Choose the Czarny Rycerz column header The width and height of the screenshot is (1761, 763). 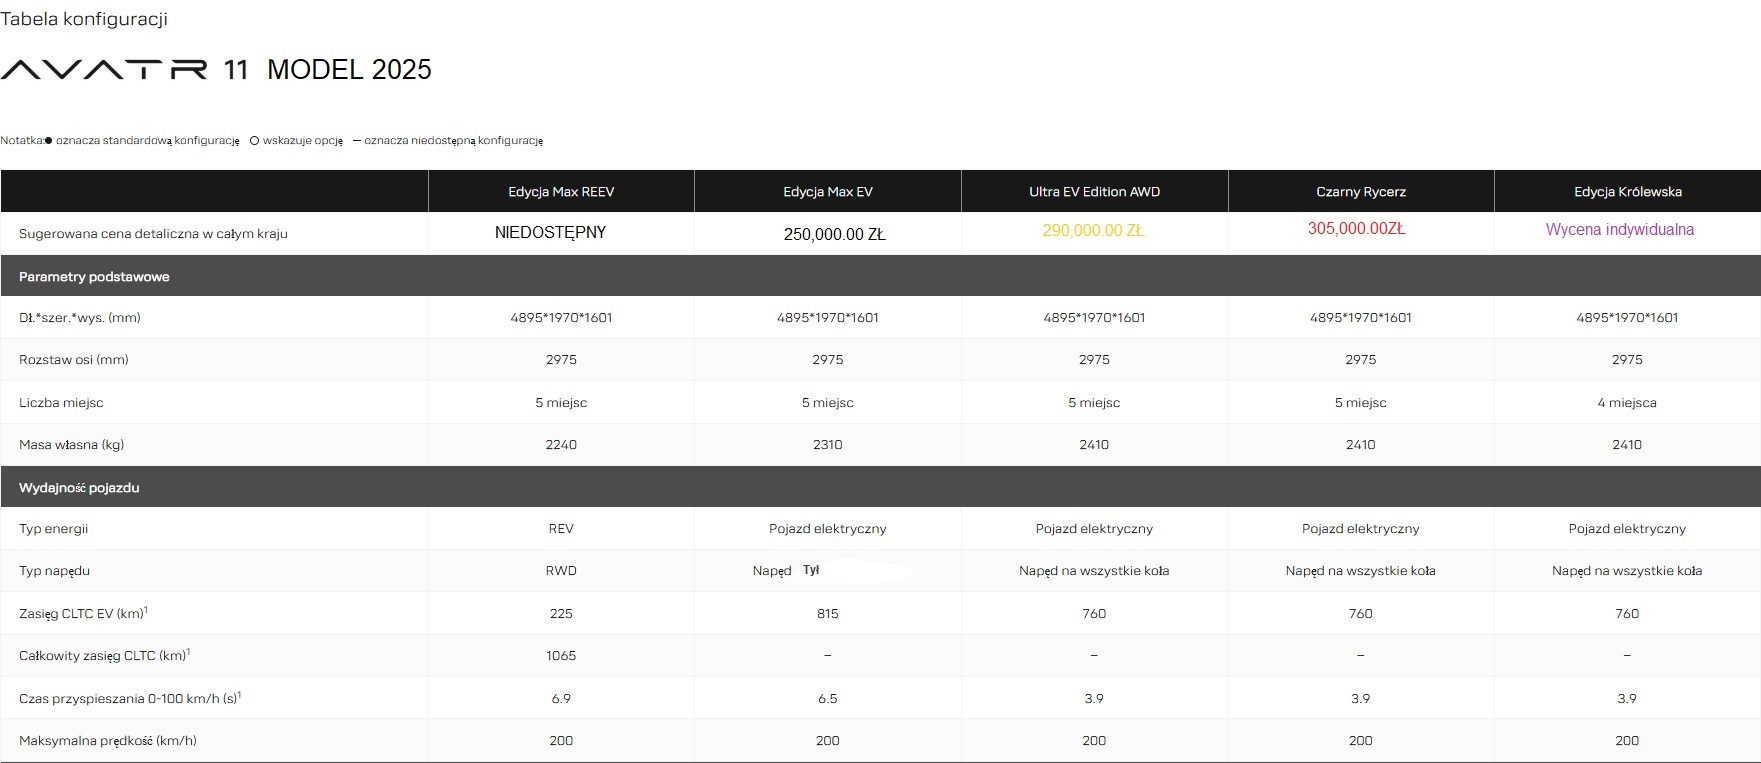pos(1360,192)
